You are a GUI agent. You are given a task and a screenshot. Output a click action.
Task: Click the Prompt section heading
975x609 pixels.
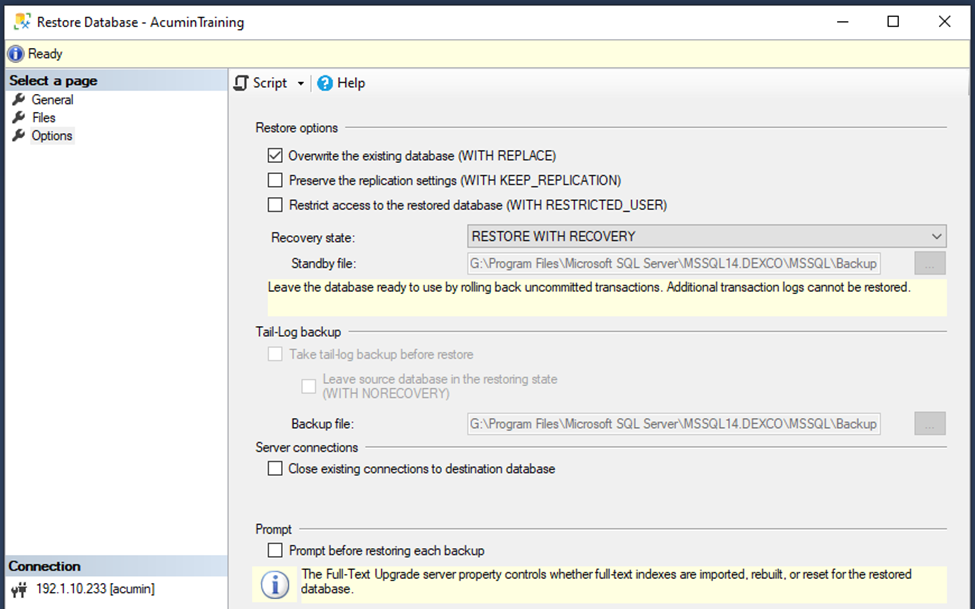[274, 529]
